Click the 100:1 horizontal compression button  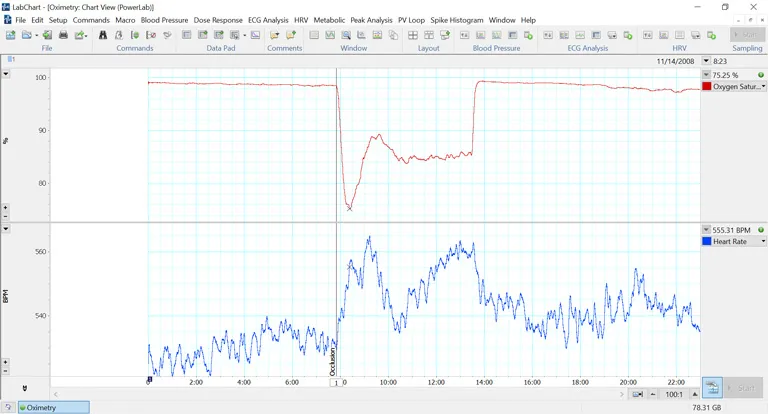pos(674,395)
